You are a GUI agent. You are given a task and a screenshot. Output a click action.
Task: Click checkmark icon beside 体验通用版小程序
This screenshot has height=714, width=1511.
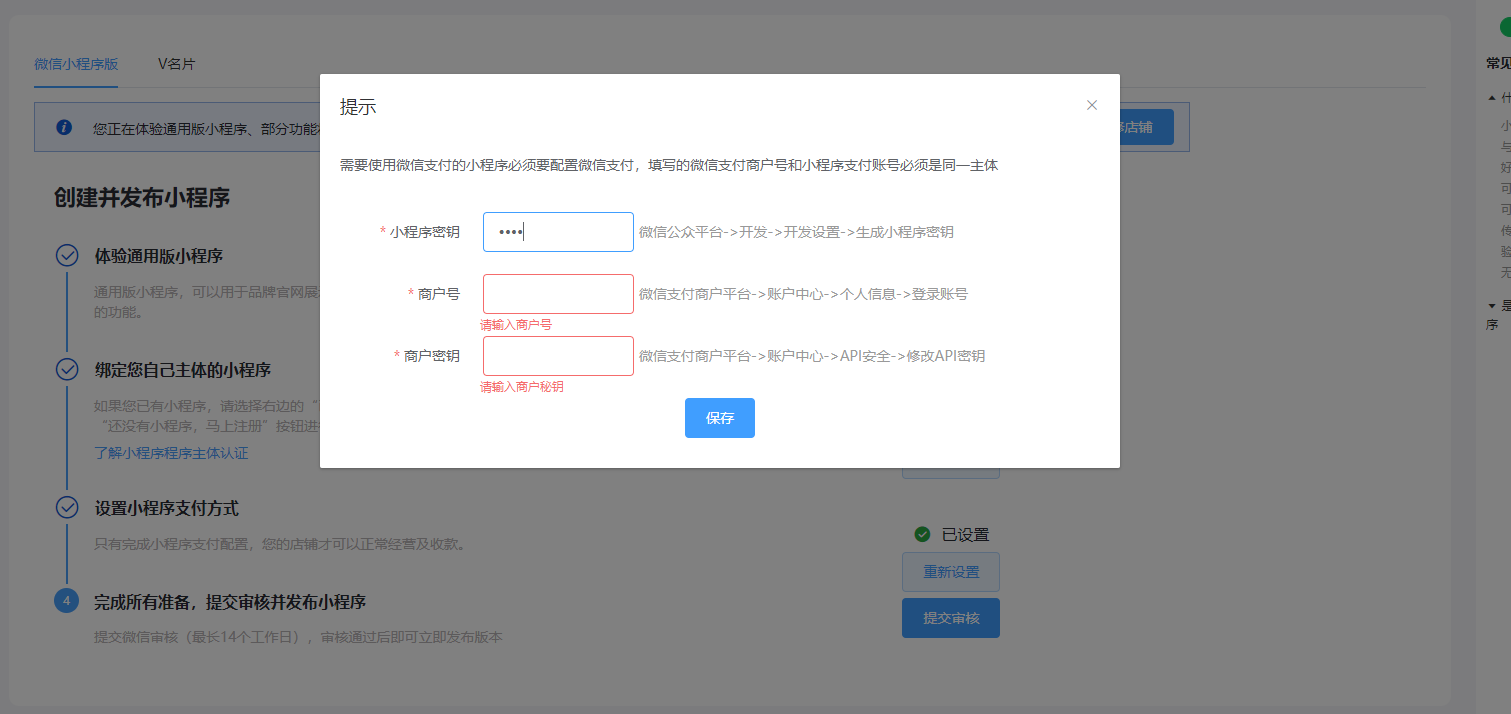[67, 256]
